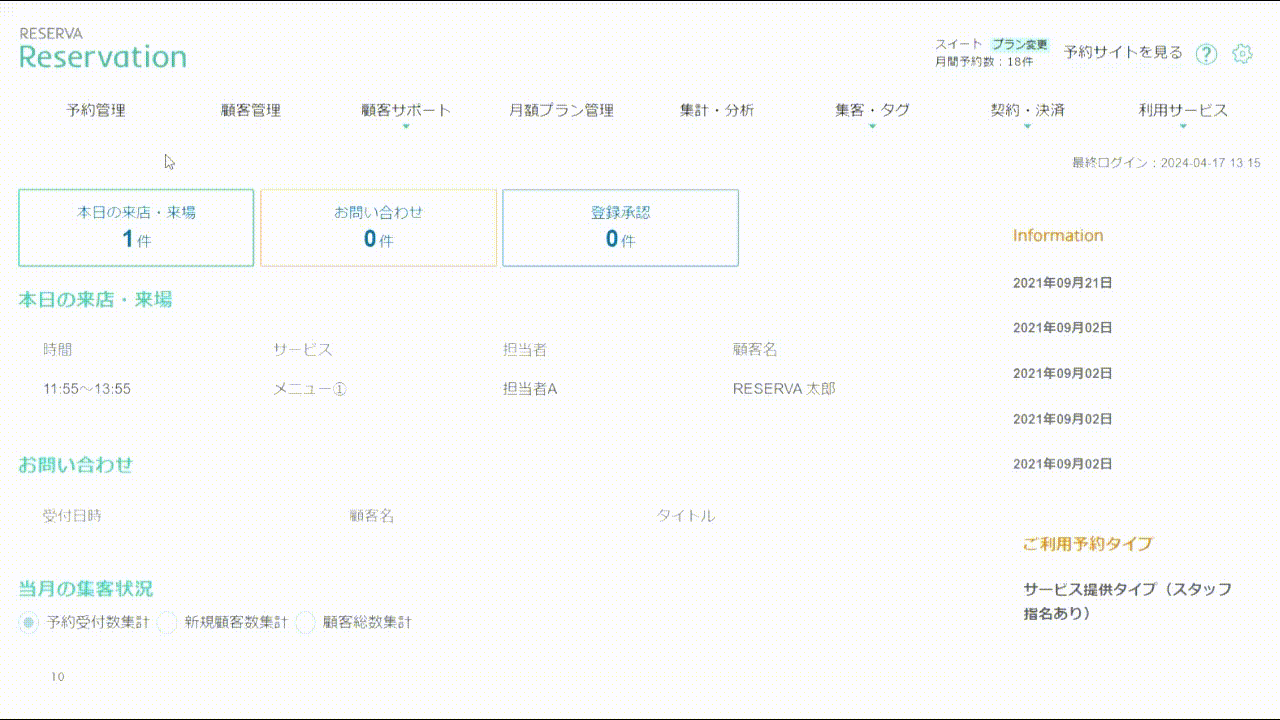Expand the 集客・タグ dropdown menu
1280x720 pixels.
coord(872,111)
